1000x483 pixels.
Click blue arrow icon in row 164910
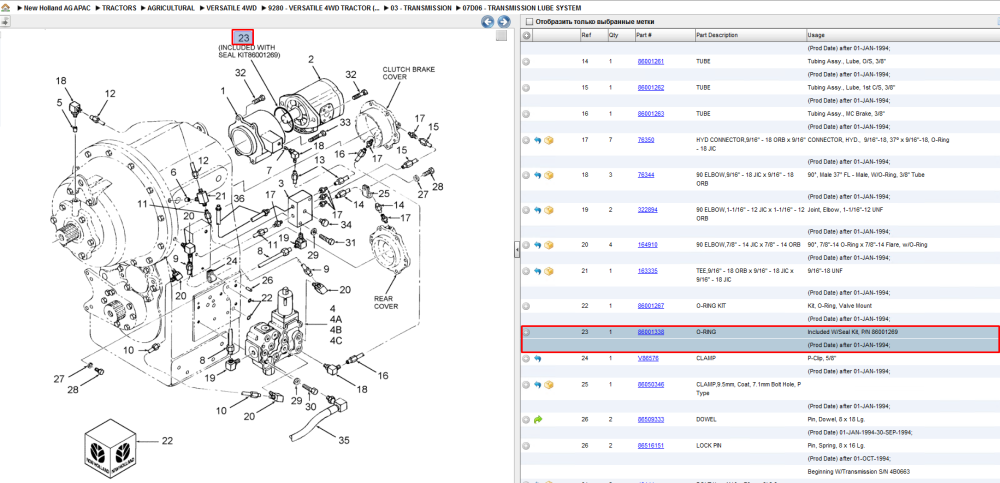tap(538, 245)
